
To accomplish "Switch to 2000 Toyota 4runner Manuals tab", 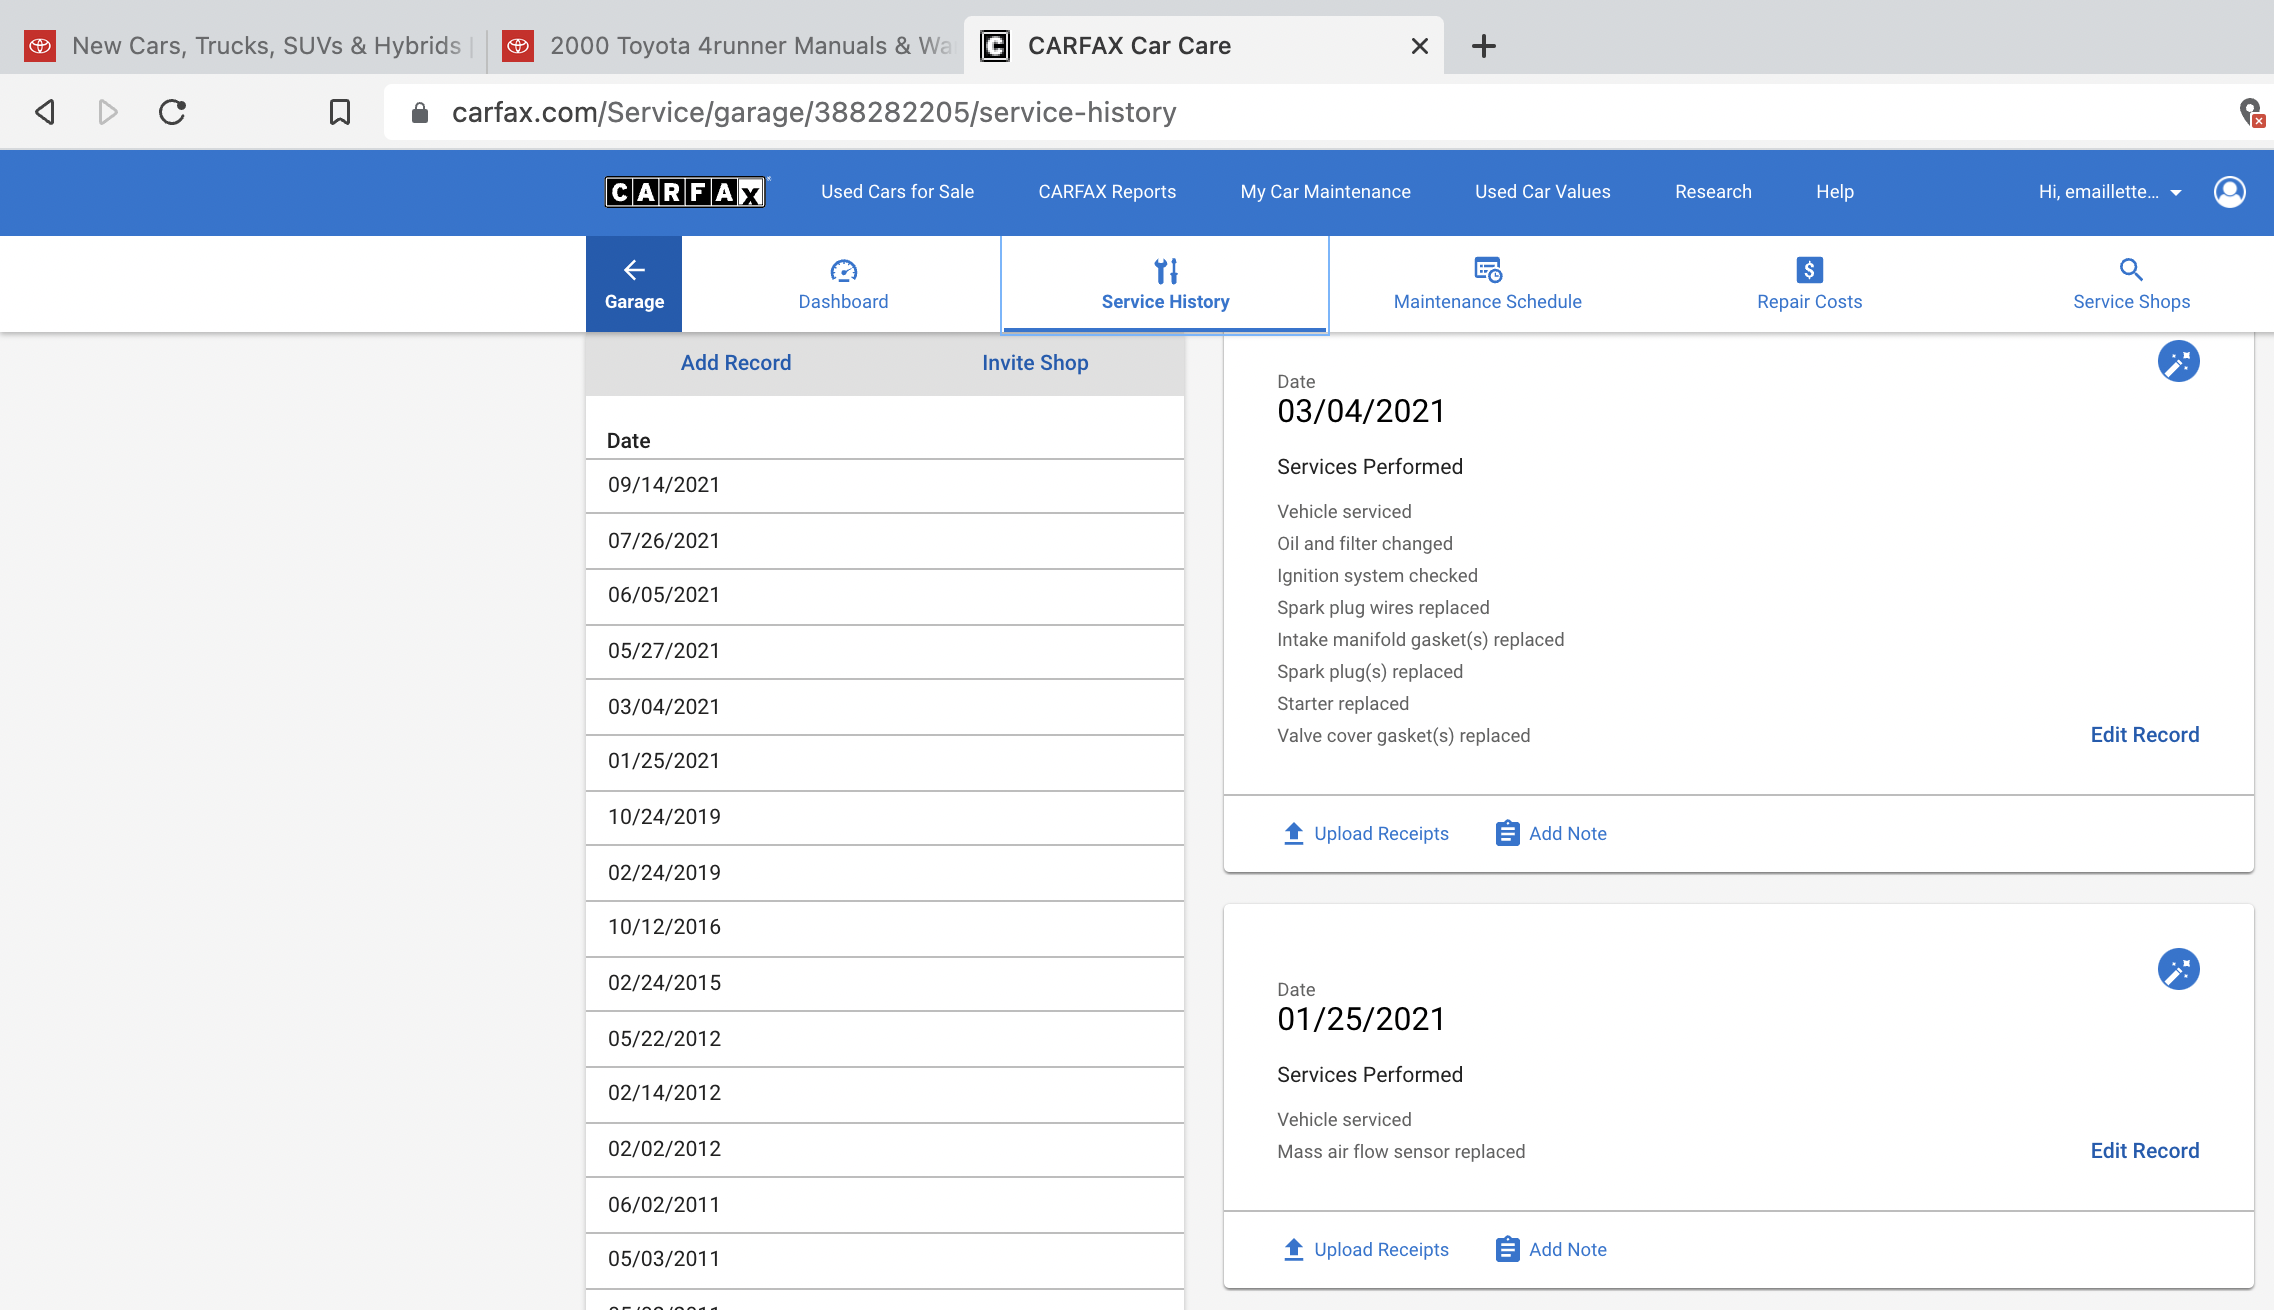I will click(727, 46).
